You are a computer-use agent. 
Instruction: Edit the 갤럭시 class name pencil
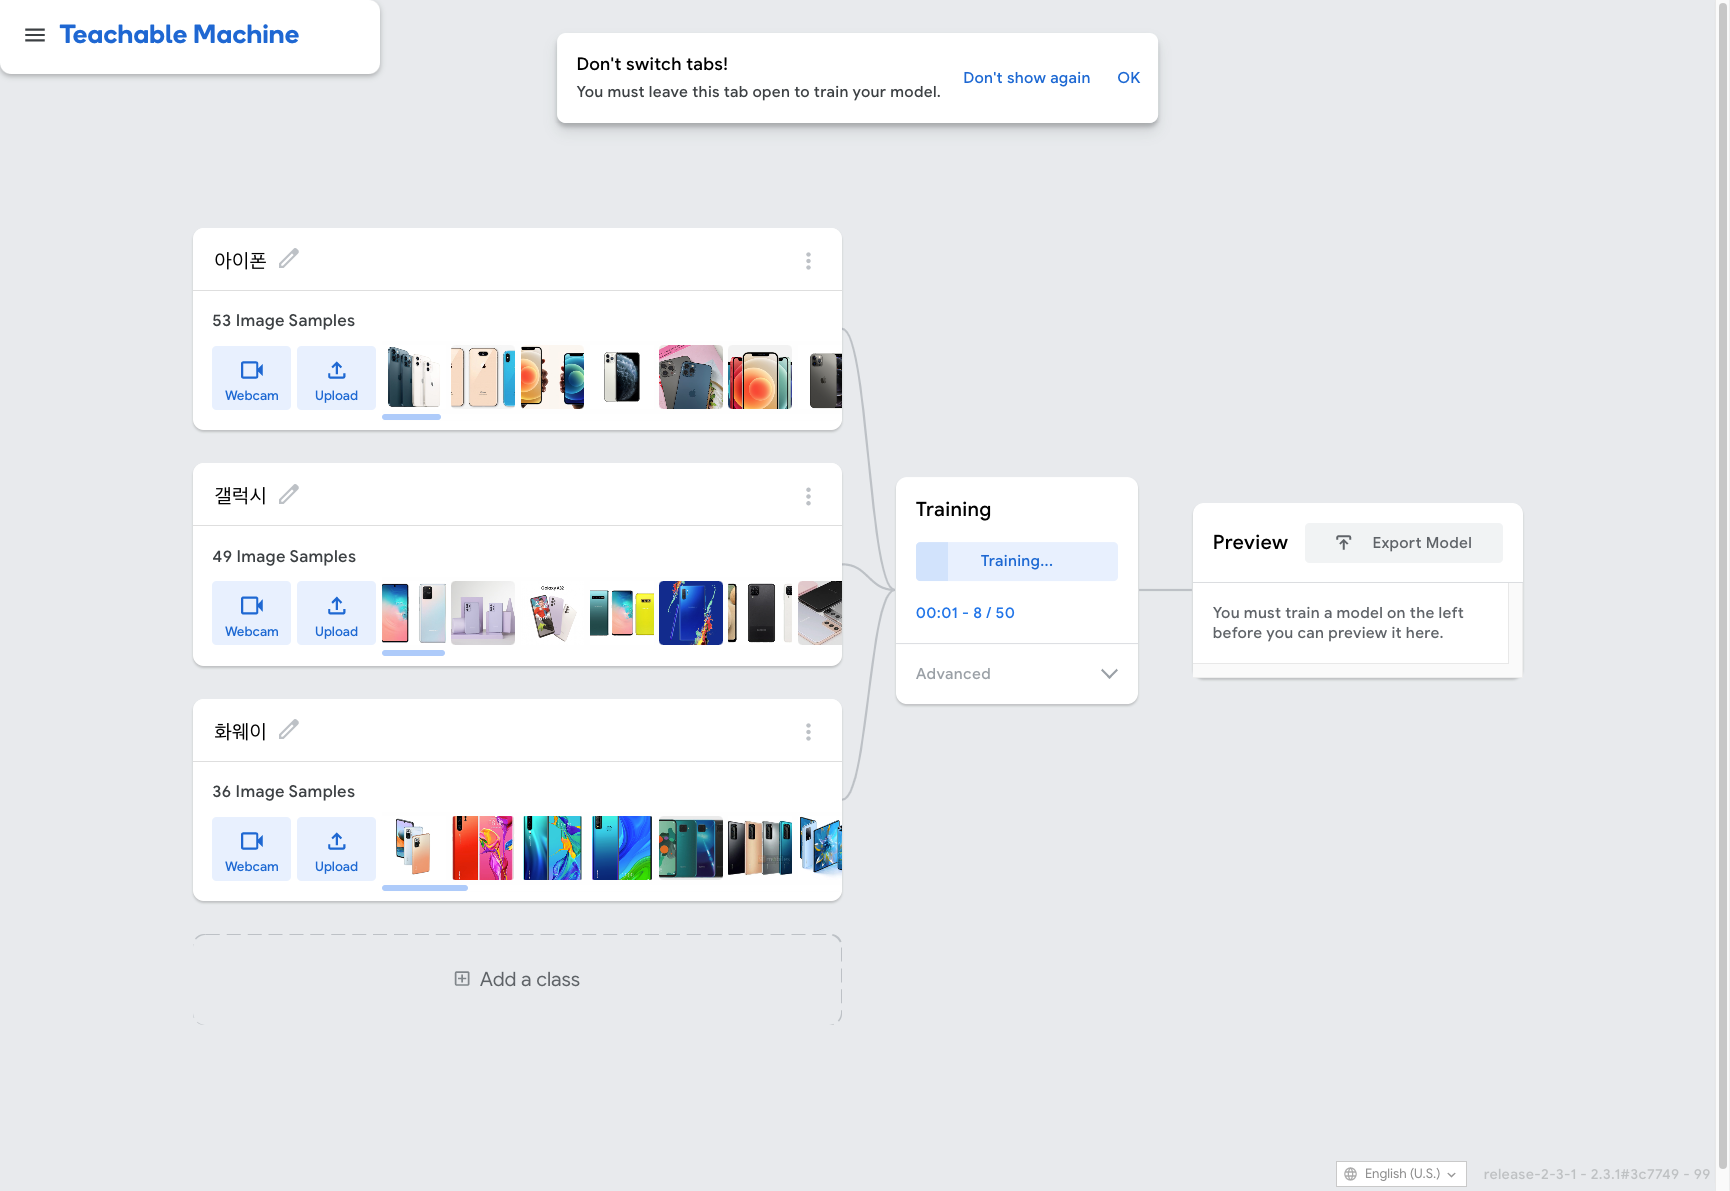pyautogui.click(x=289, y=495)
